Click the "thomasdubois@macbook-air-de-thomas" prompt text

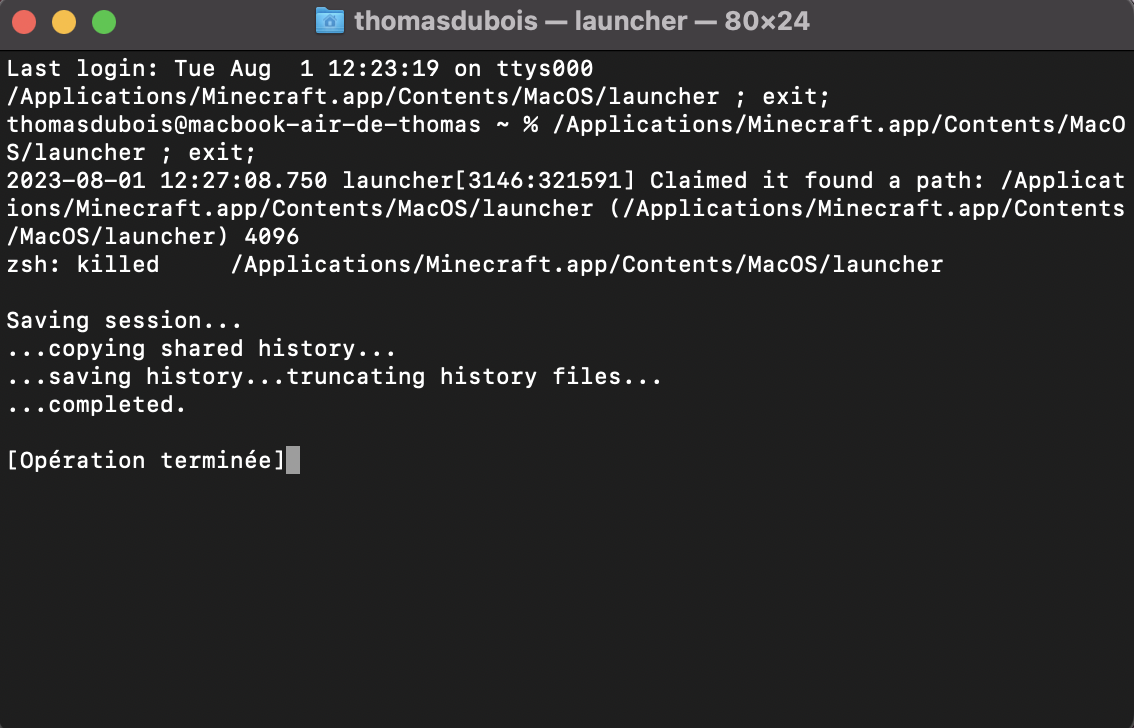pos(244,124)
